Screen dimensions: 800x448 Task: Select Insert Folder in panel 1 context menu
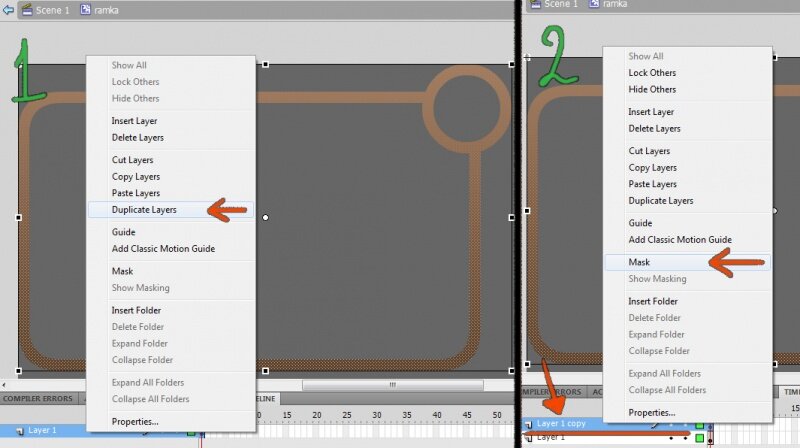coord(136,310)
